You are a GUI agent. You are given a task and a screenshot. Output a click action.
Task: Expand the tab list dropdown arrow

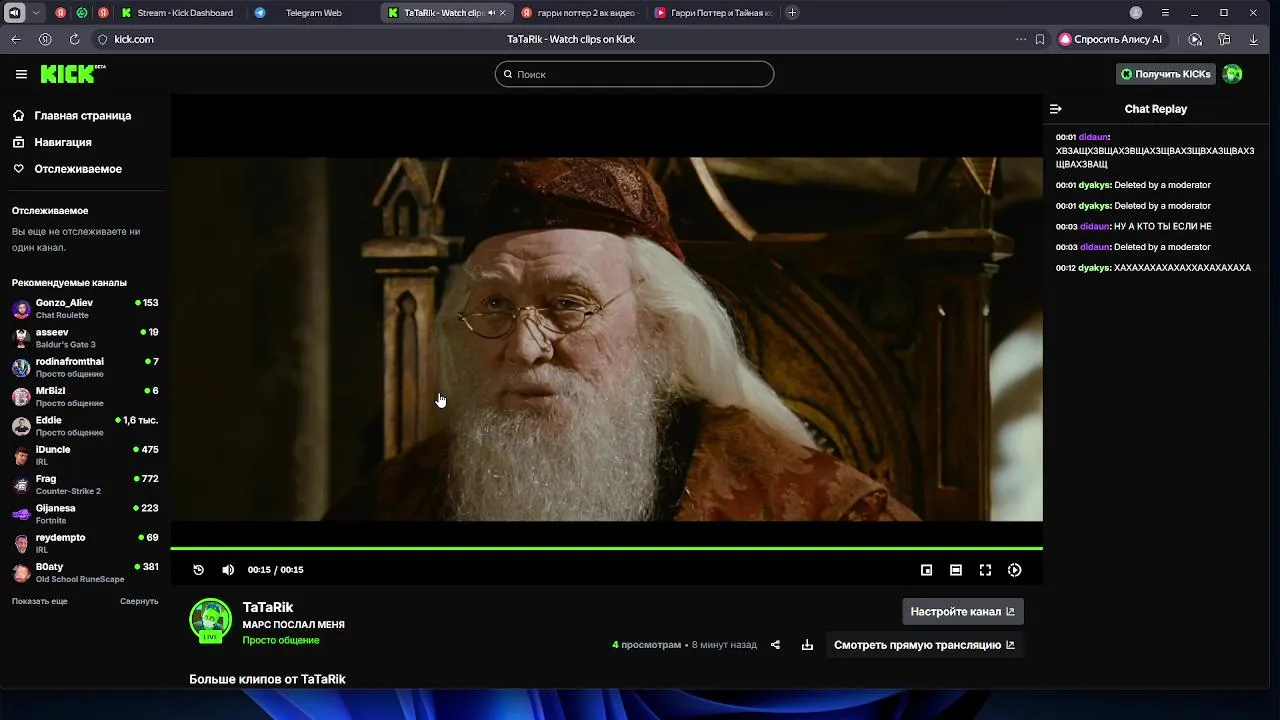tap(37, 13)
